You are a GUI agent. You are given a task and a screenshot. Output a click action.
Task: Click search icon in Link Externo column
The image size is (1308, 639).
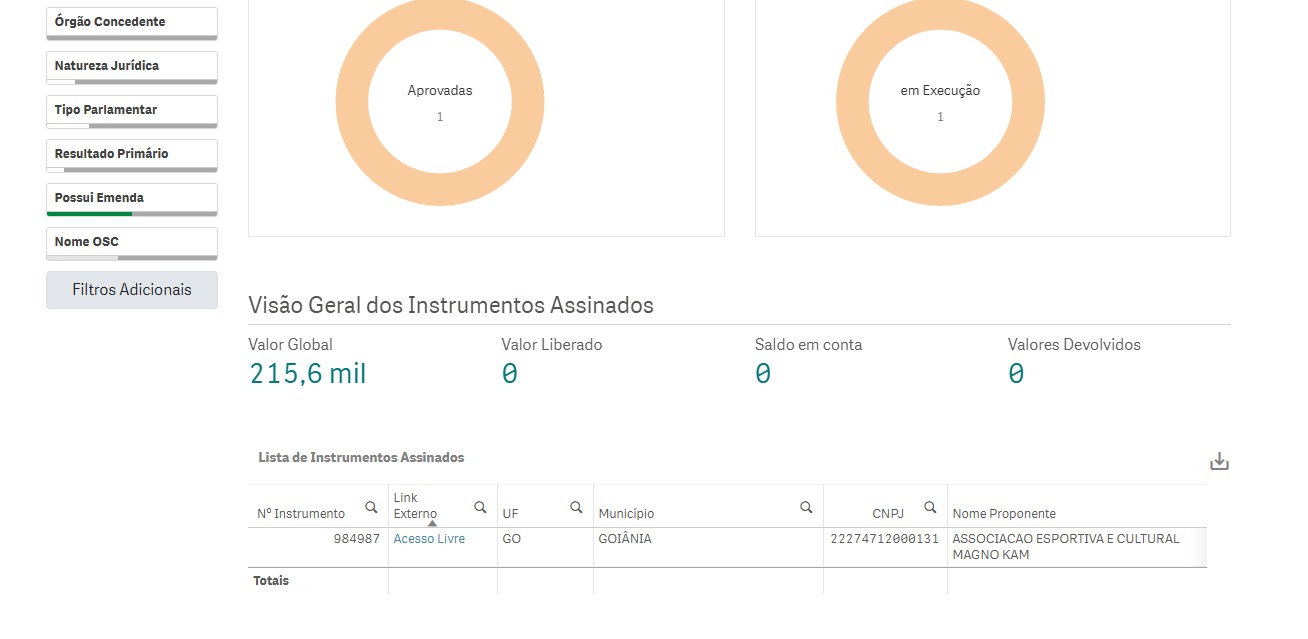[x=480, y=508]
